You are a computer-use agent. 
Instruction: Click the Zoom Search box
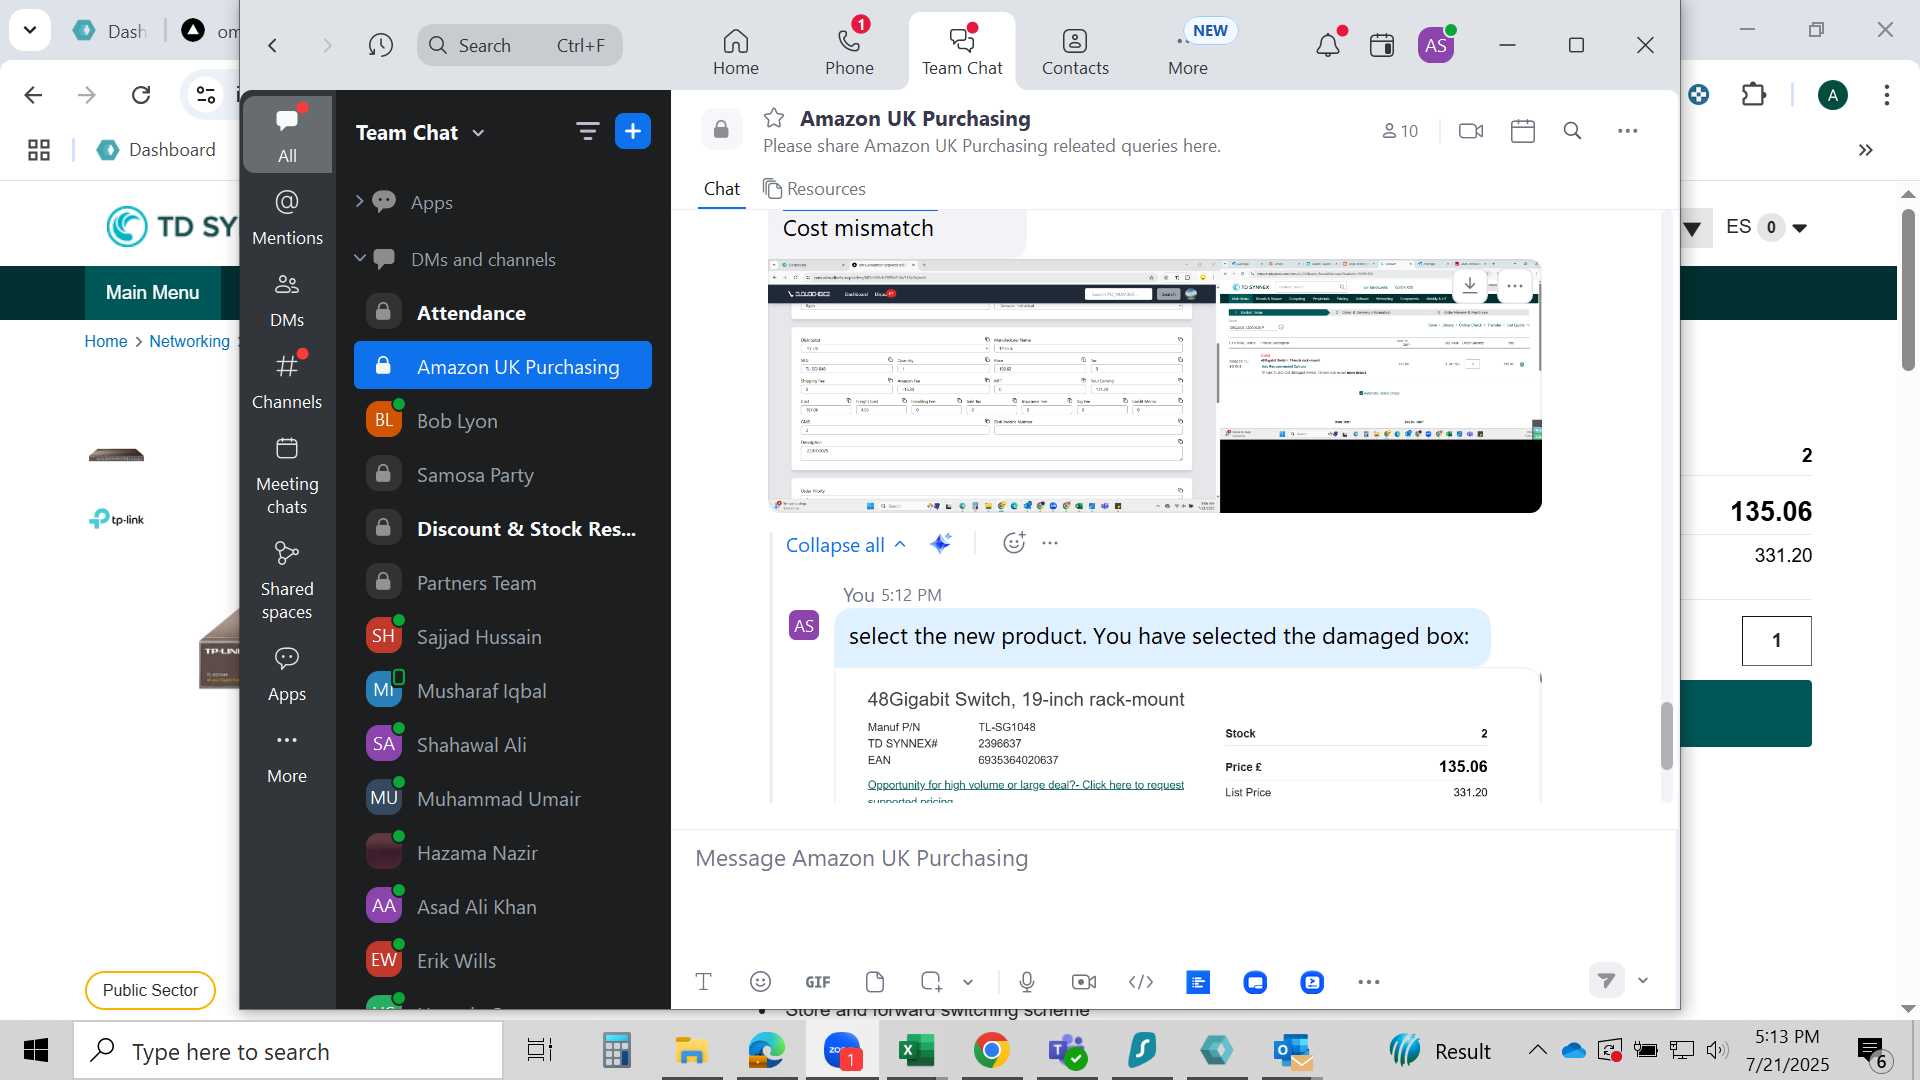point(520,45)
